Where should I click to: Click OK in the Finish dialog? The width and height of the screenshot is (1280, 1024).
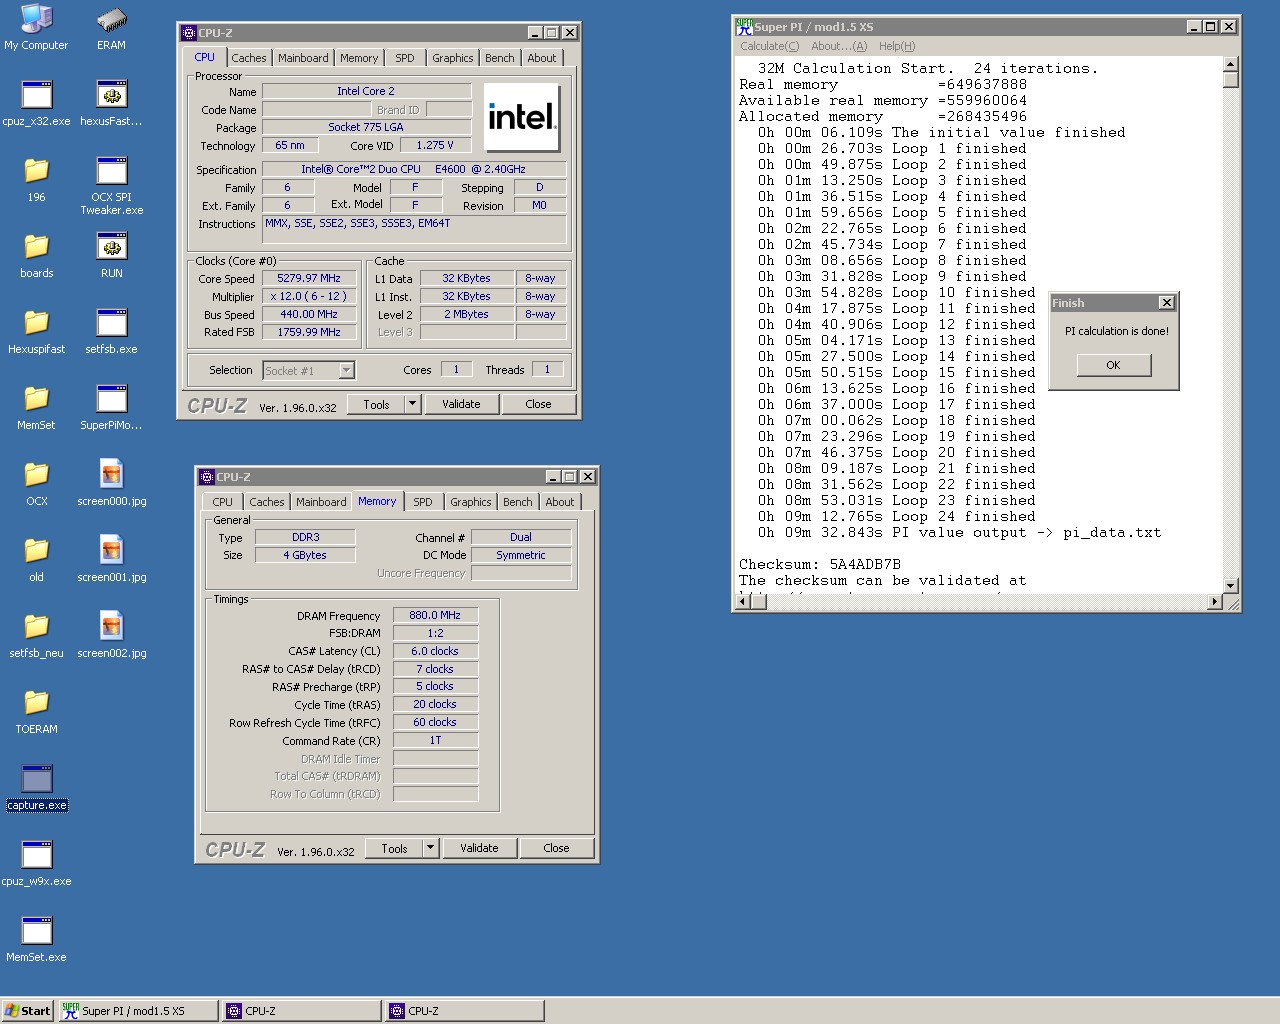click(1113, 366)
